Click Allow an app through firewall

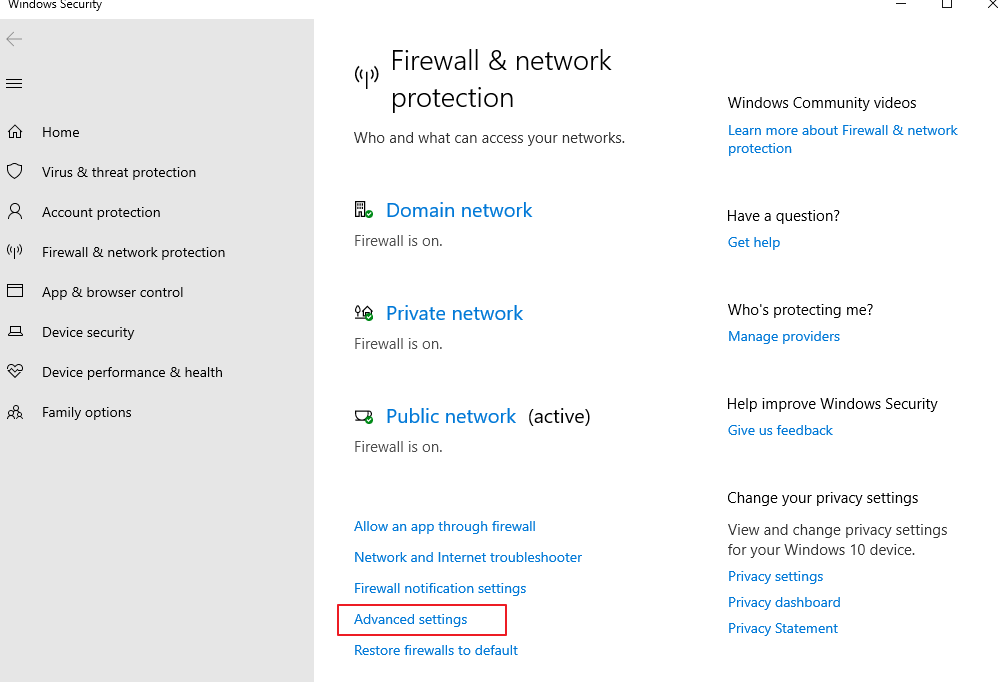pyautogui.click(x=445, y=527)
